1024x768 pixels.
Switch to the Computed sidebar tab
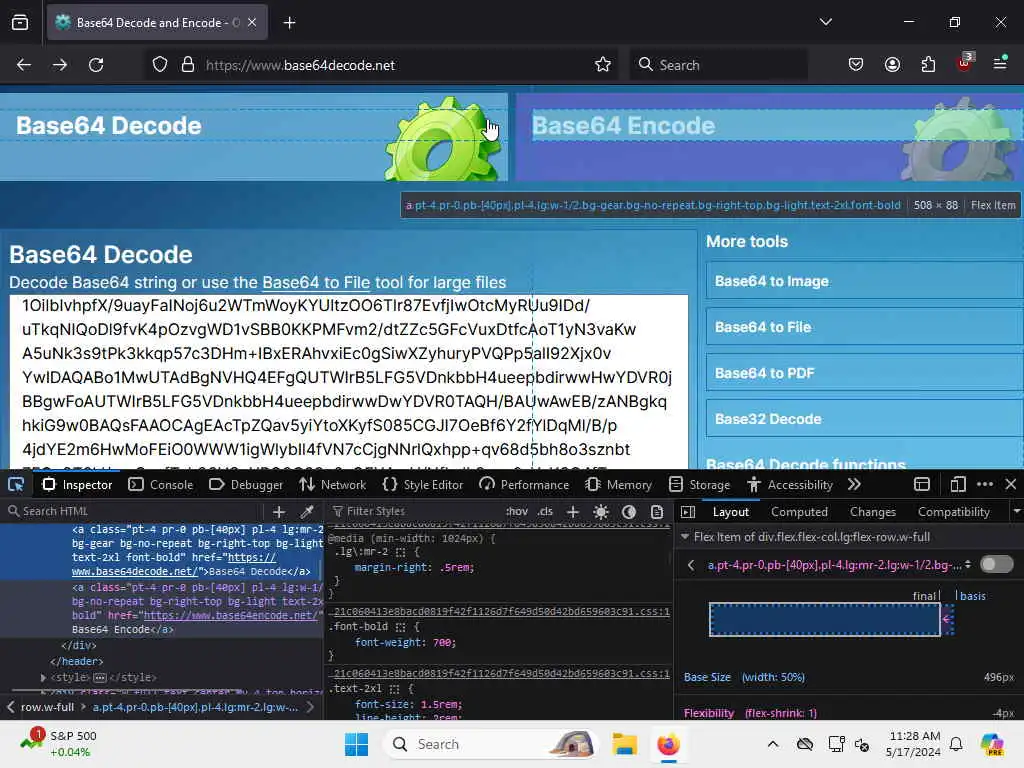[x=799, y=512]
